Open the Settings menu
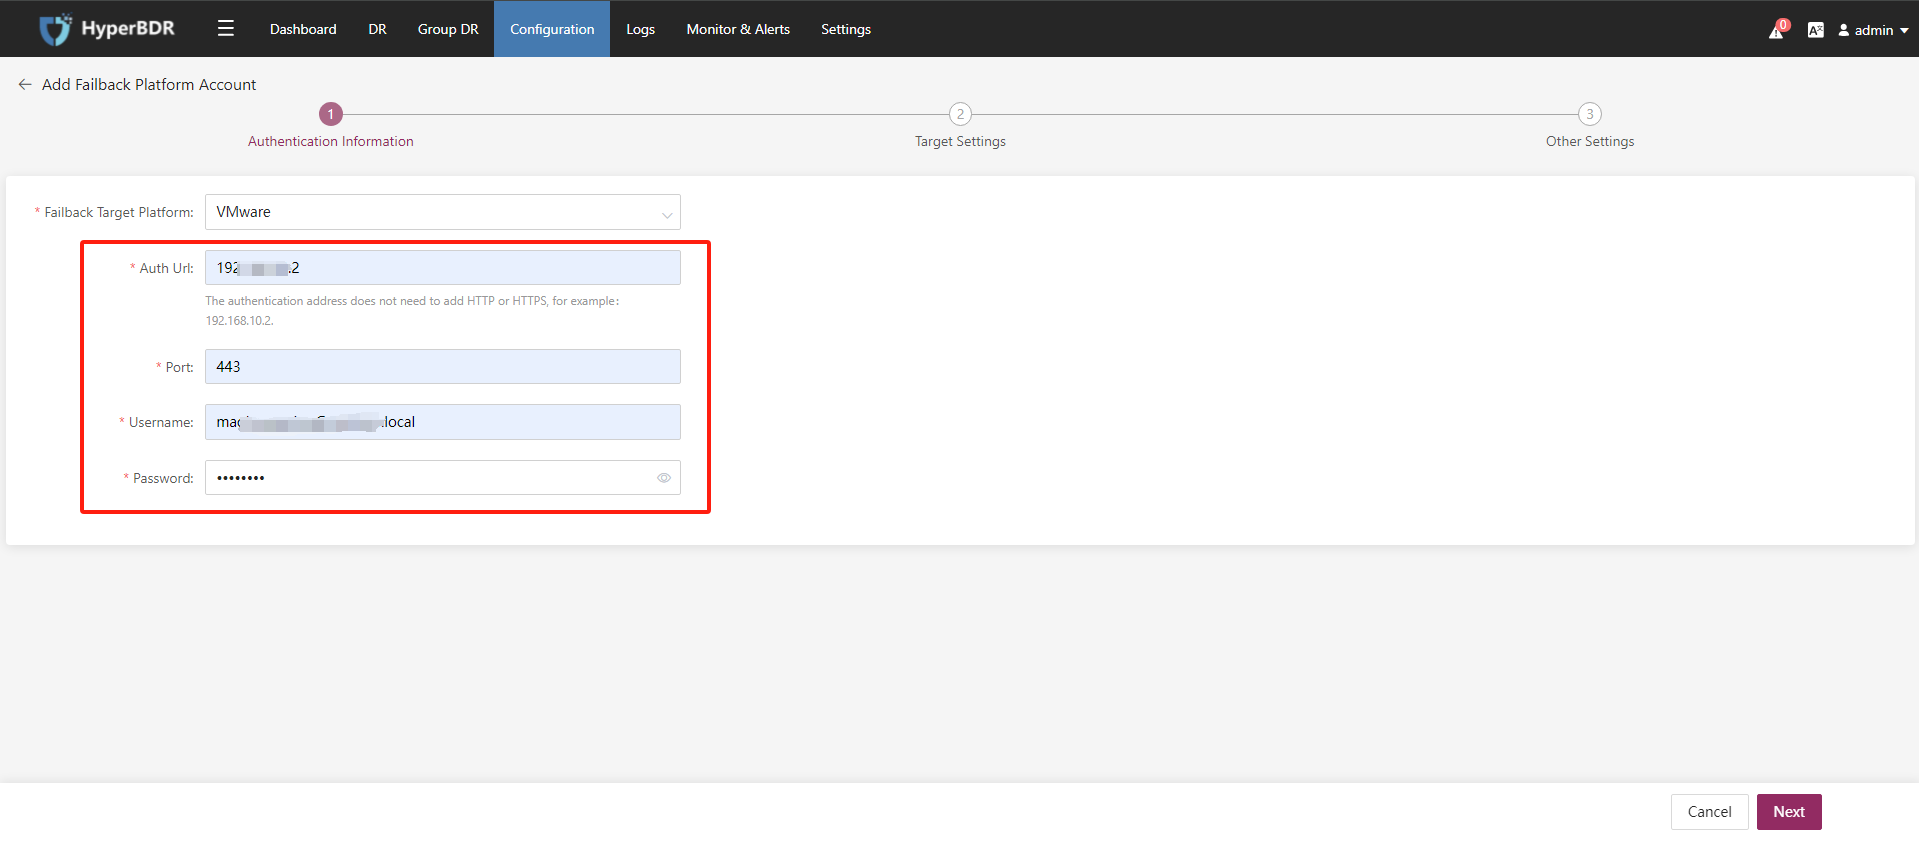Screen dimensions: 1919x841 (x=846, y=29)
